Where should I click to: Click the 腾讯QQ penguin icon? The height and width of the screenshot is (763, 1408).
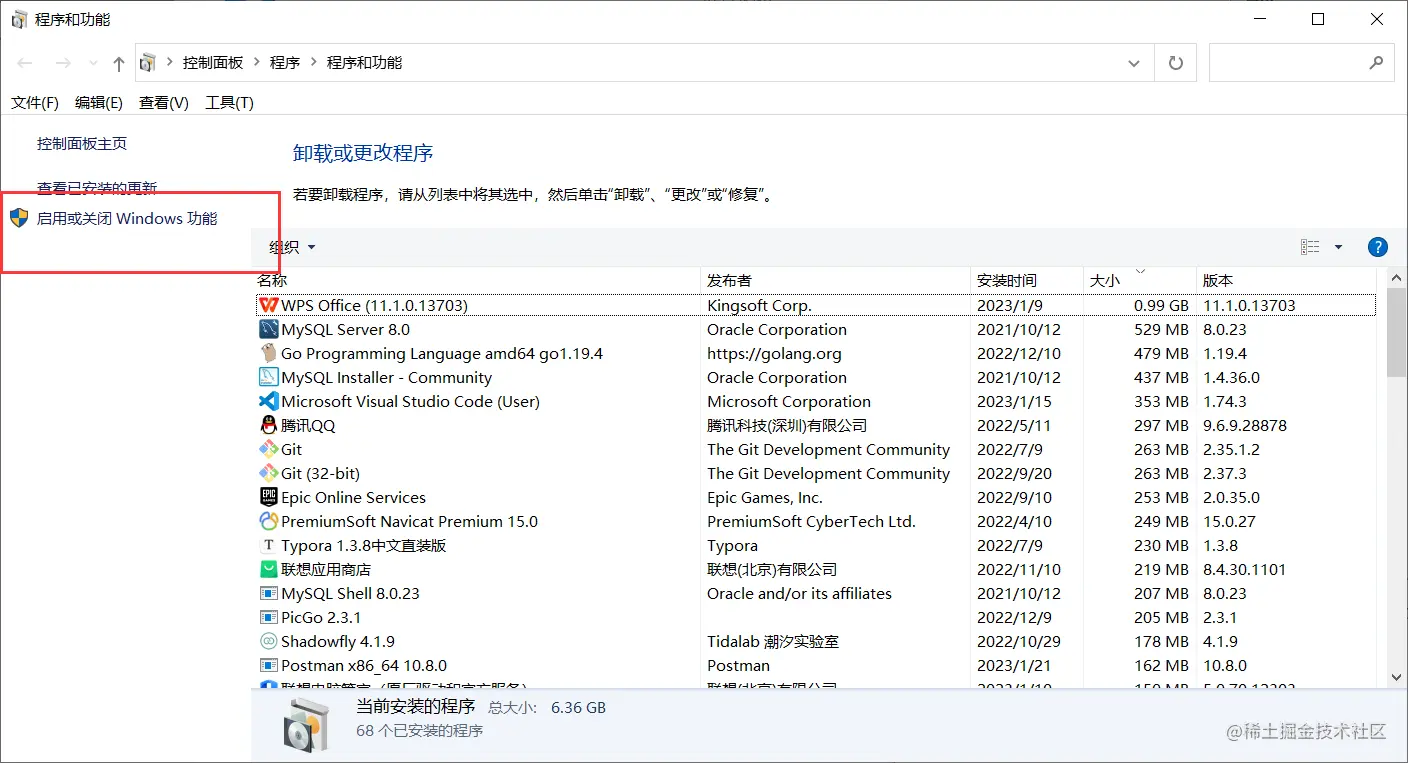coord(268,425)
